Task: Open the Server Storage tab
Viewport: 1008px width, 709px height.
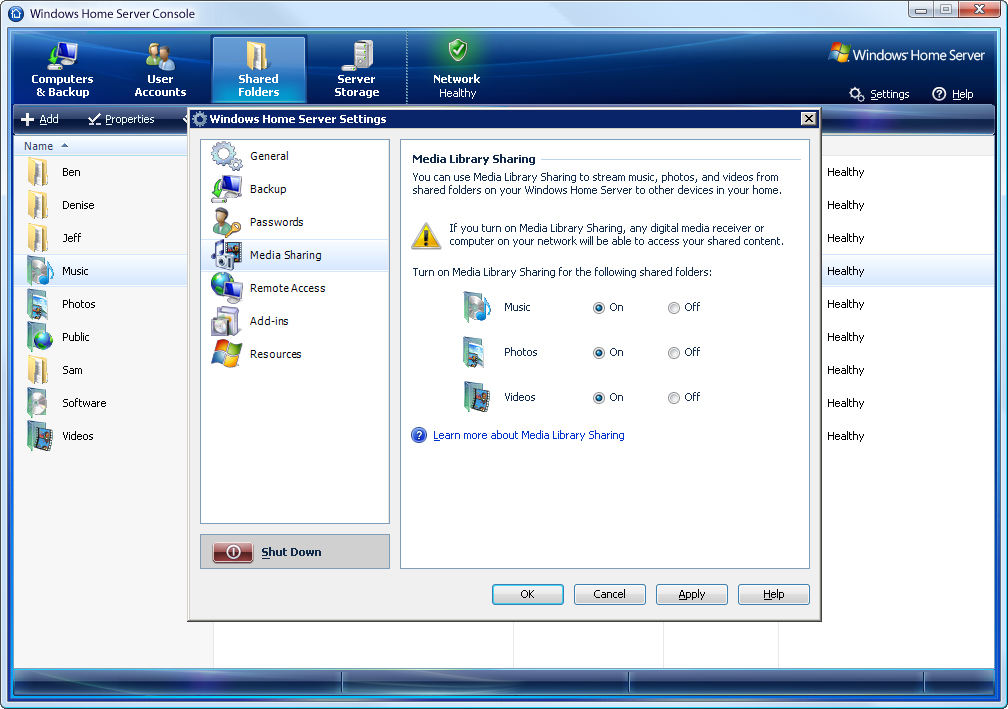Action: click(356, 69)
